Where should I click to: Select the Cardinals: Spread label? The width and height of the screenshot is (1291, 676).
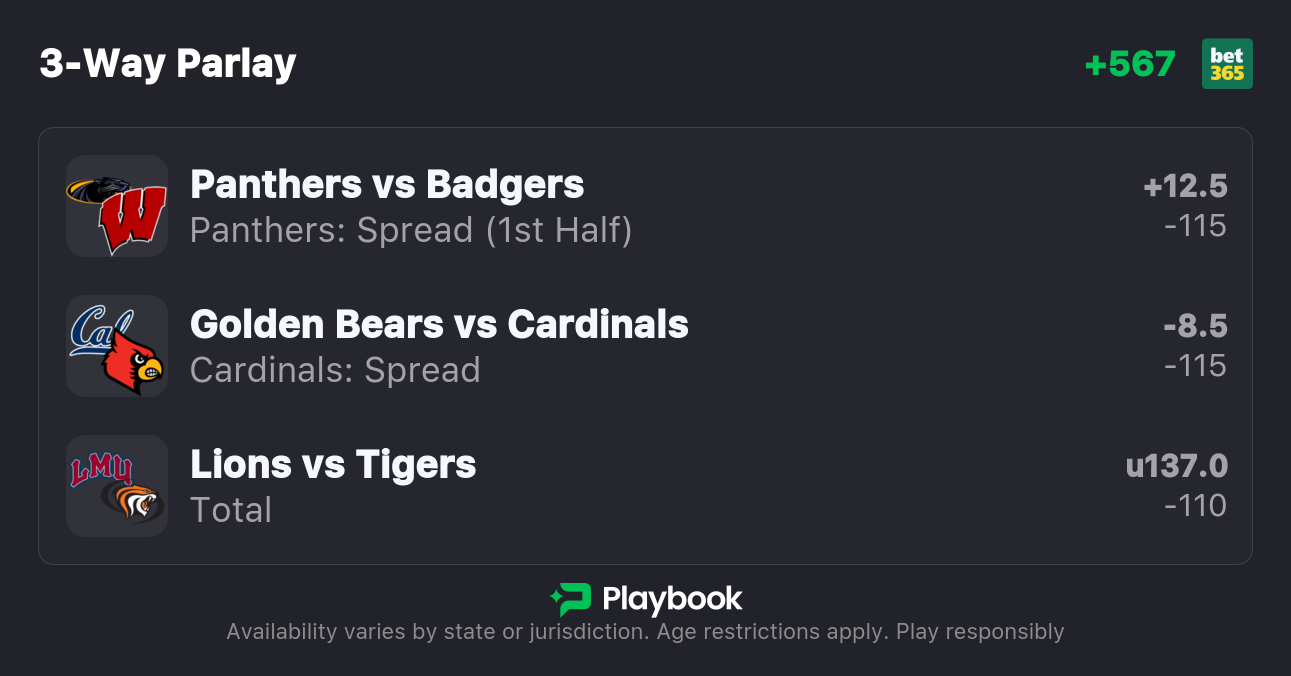click(335, 370)
